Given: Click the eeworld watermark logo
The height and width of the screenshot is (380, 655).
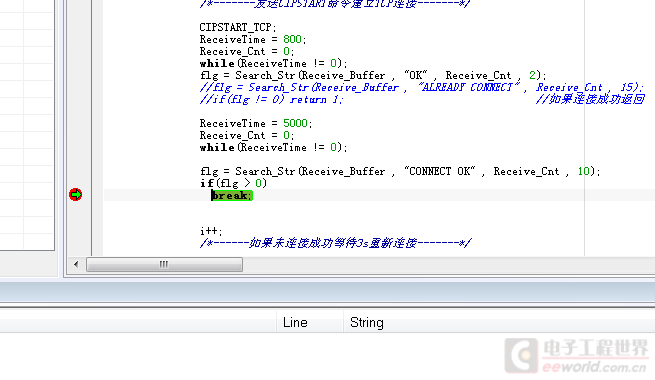Looking at the screenshot, I should click(x=576, y=356).
